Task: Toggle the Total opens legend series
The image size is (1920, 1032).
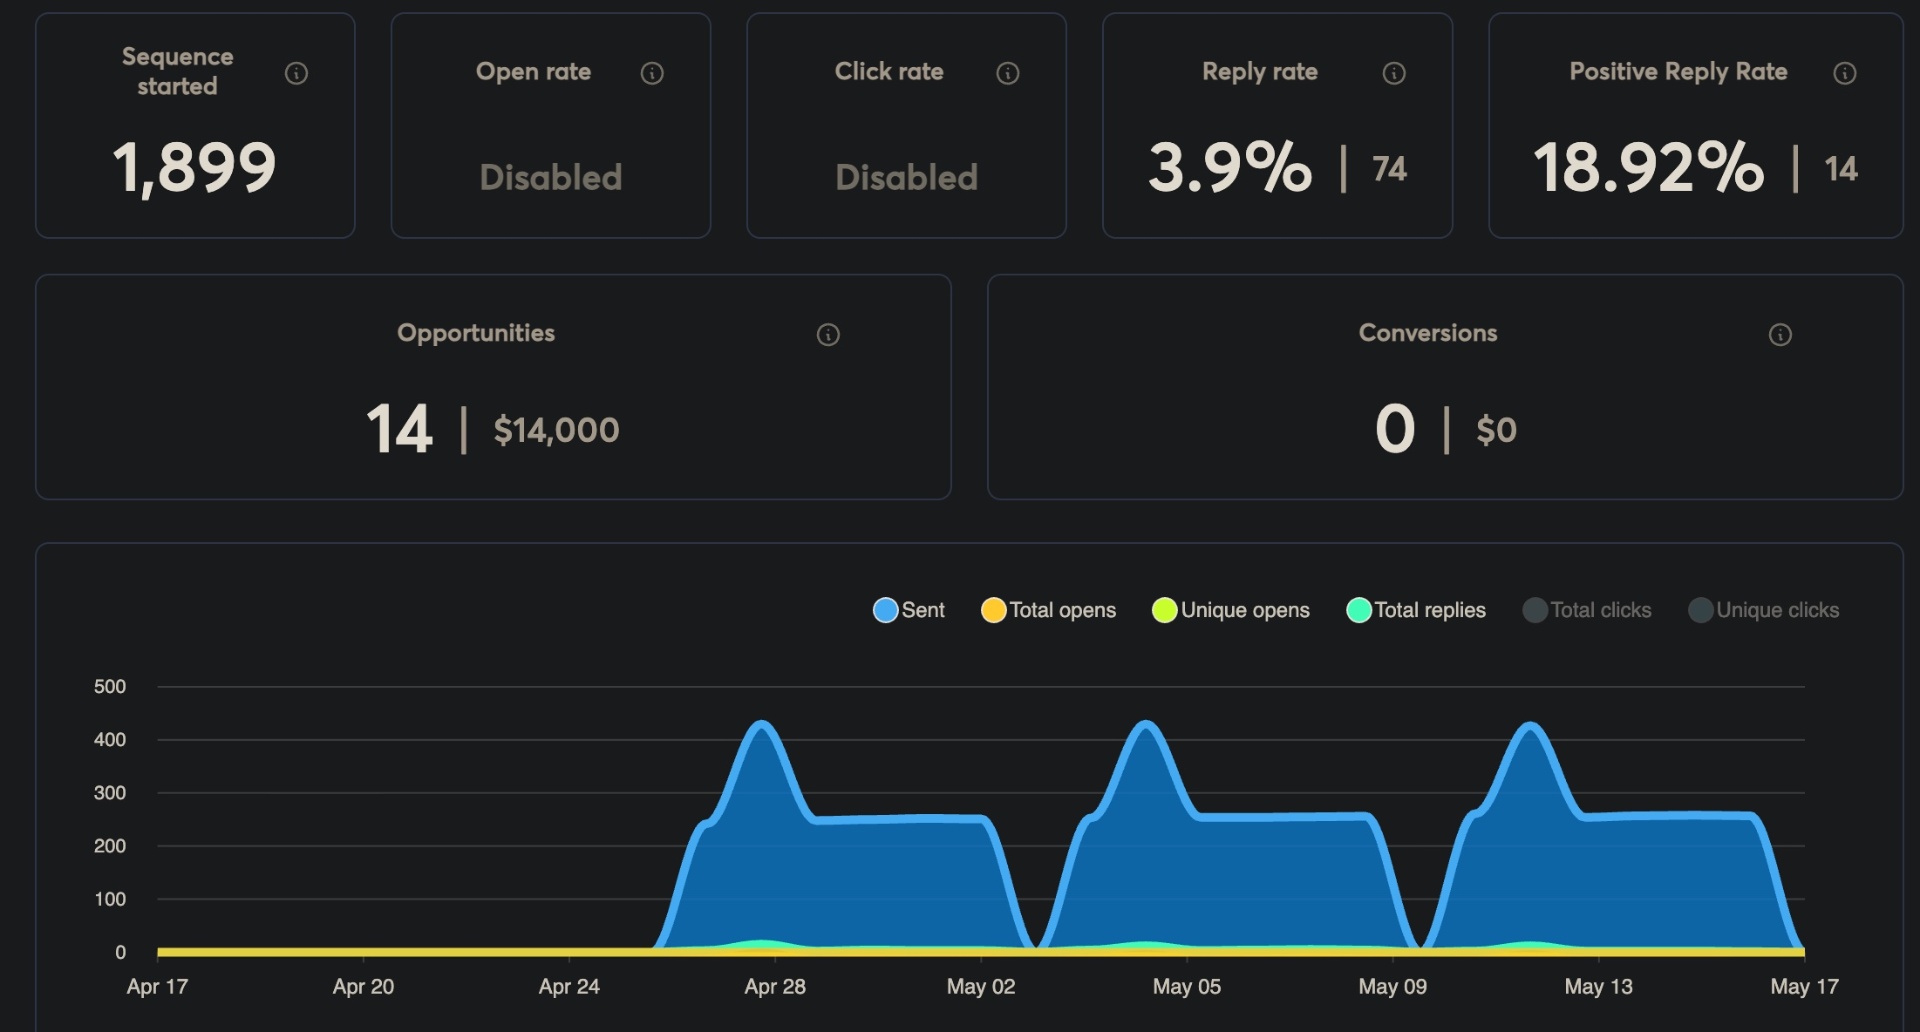Action: (1048, 610)
